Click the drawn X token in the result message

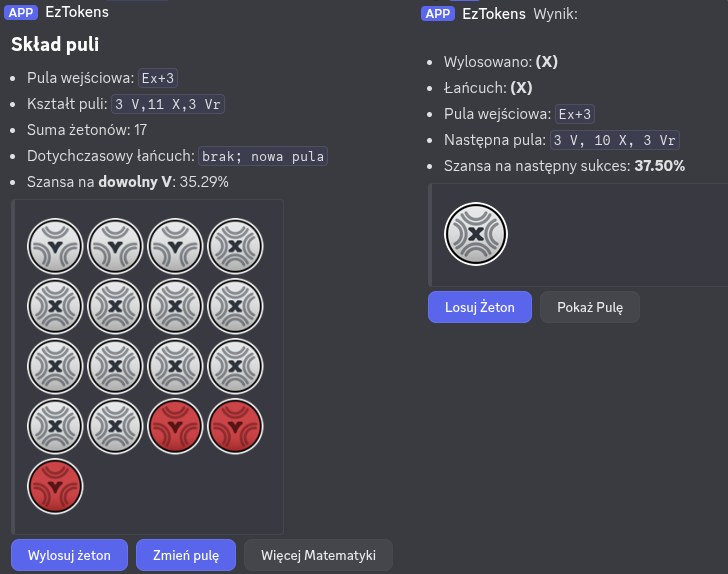[x=476, y=234]
